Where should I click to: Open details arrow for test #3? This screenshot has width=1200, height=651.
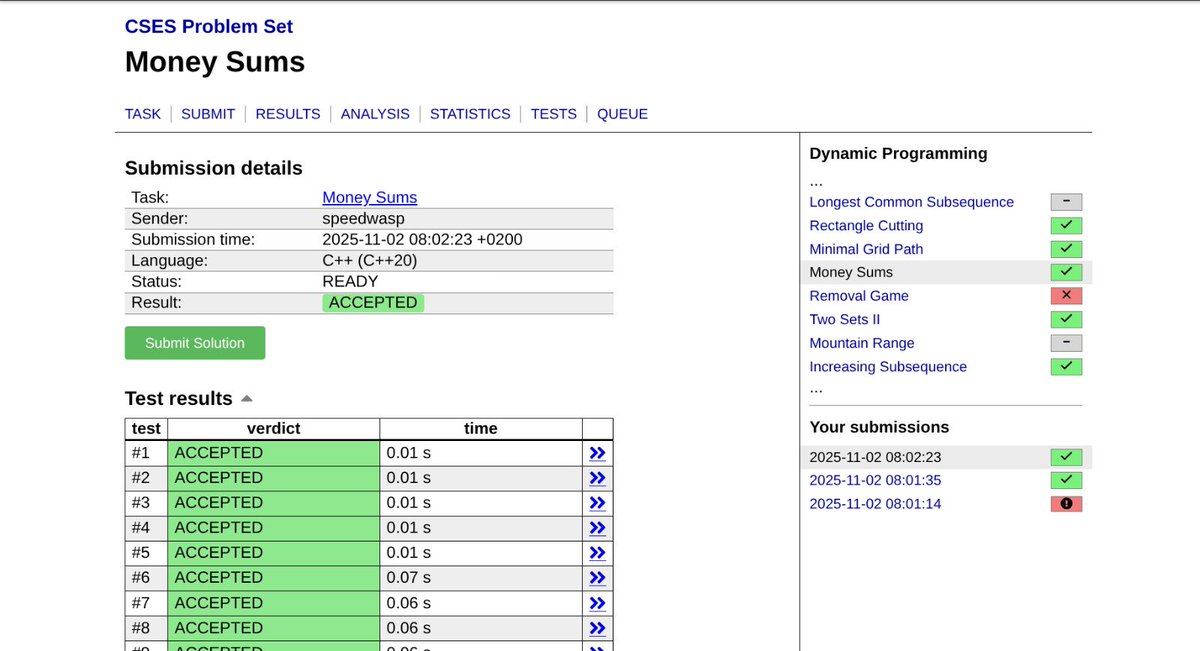(597, 503)
